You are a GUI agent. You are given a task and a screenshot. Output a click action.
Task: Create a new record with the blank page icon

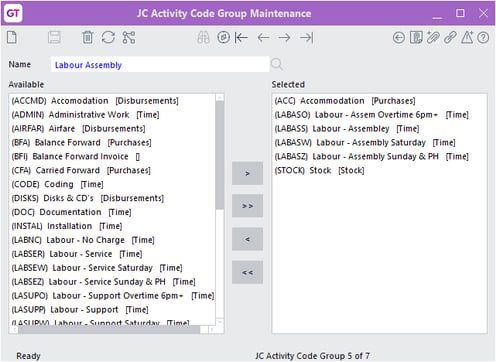coord(12,37)
